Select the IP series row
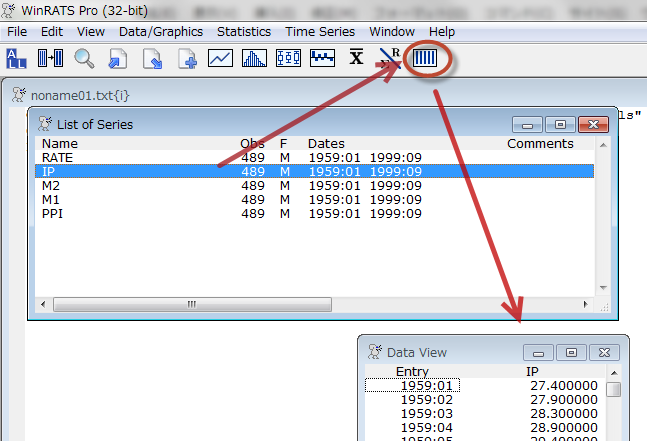This screenshot has width=647, height=441. click(314, 171)
